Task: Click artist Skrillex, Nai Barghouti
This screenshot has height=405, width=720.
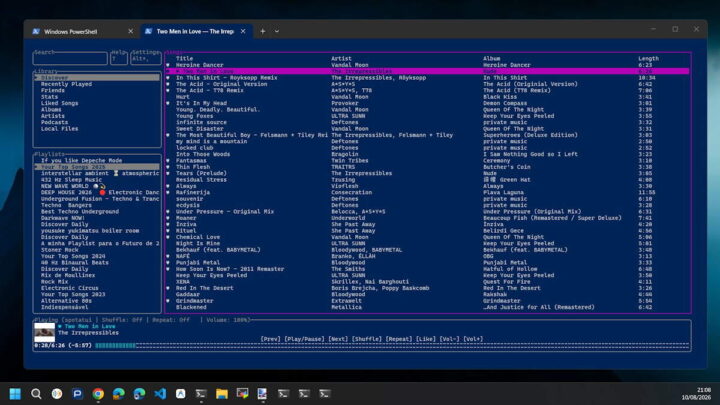Action: (370, 282)
